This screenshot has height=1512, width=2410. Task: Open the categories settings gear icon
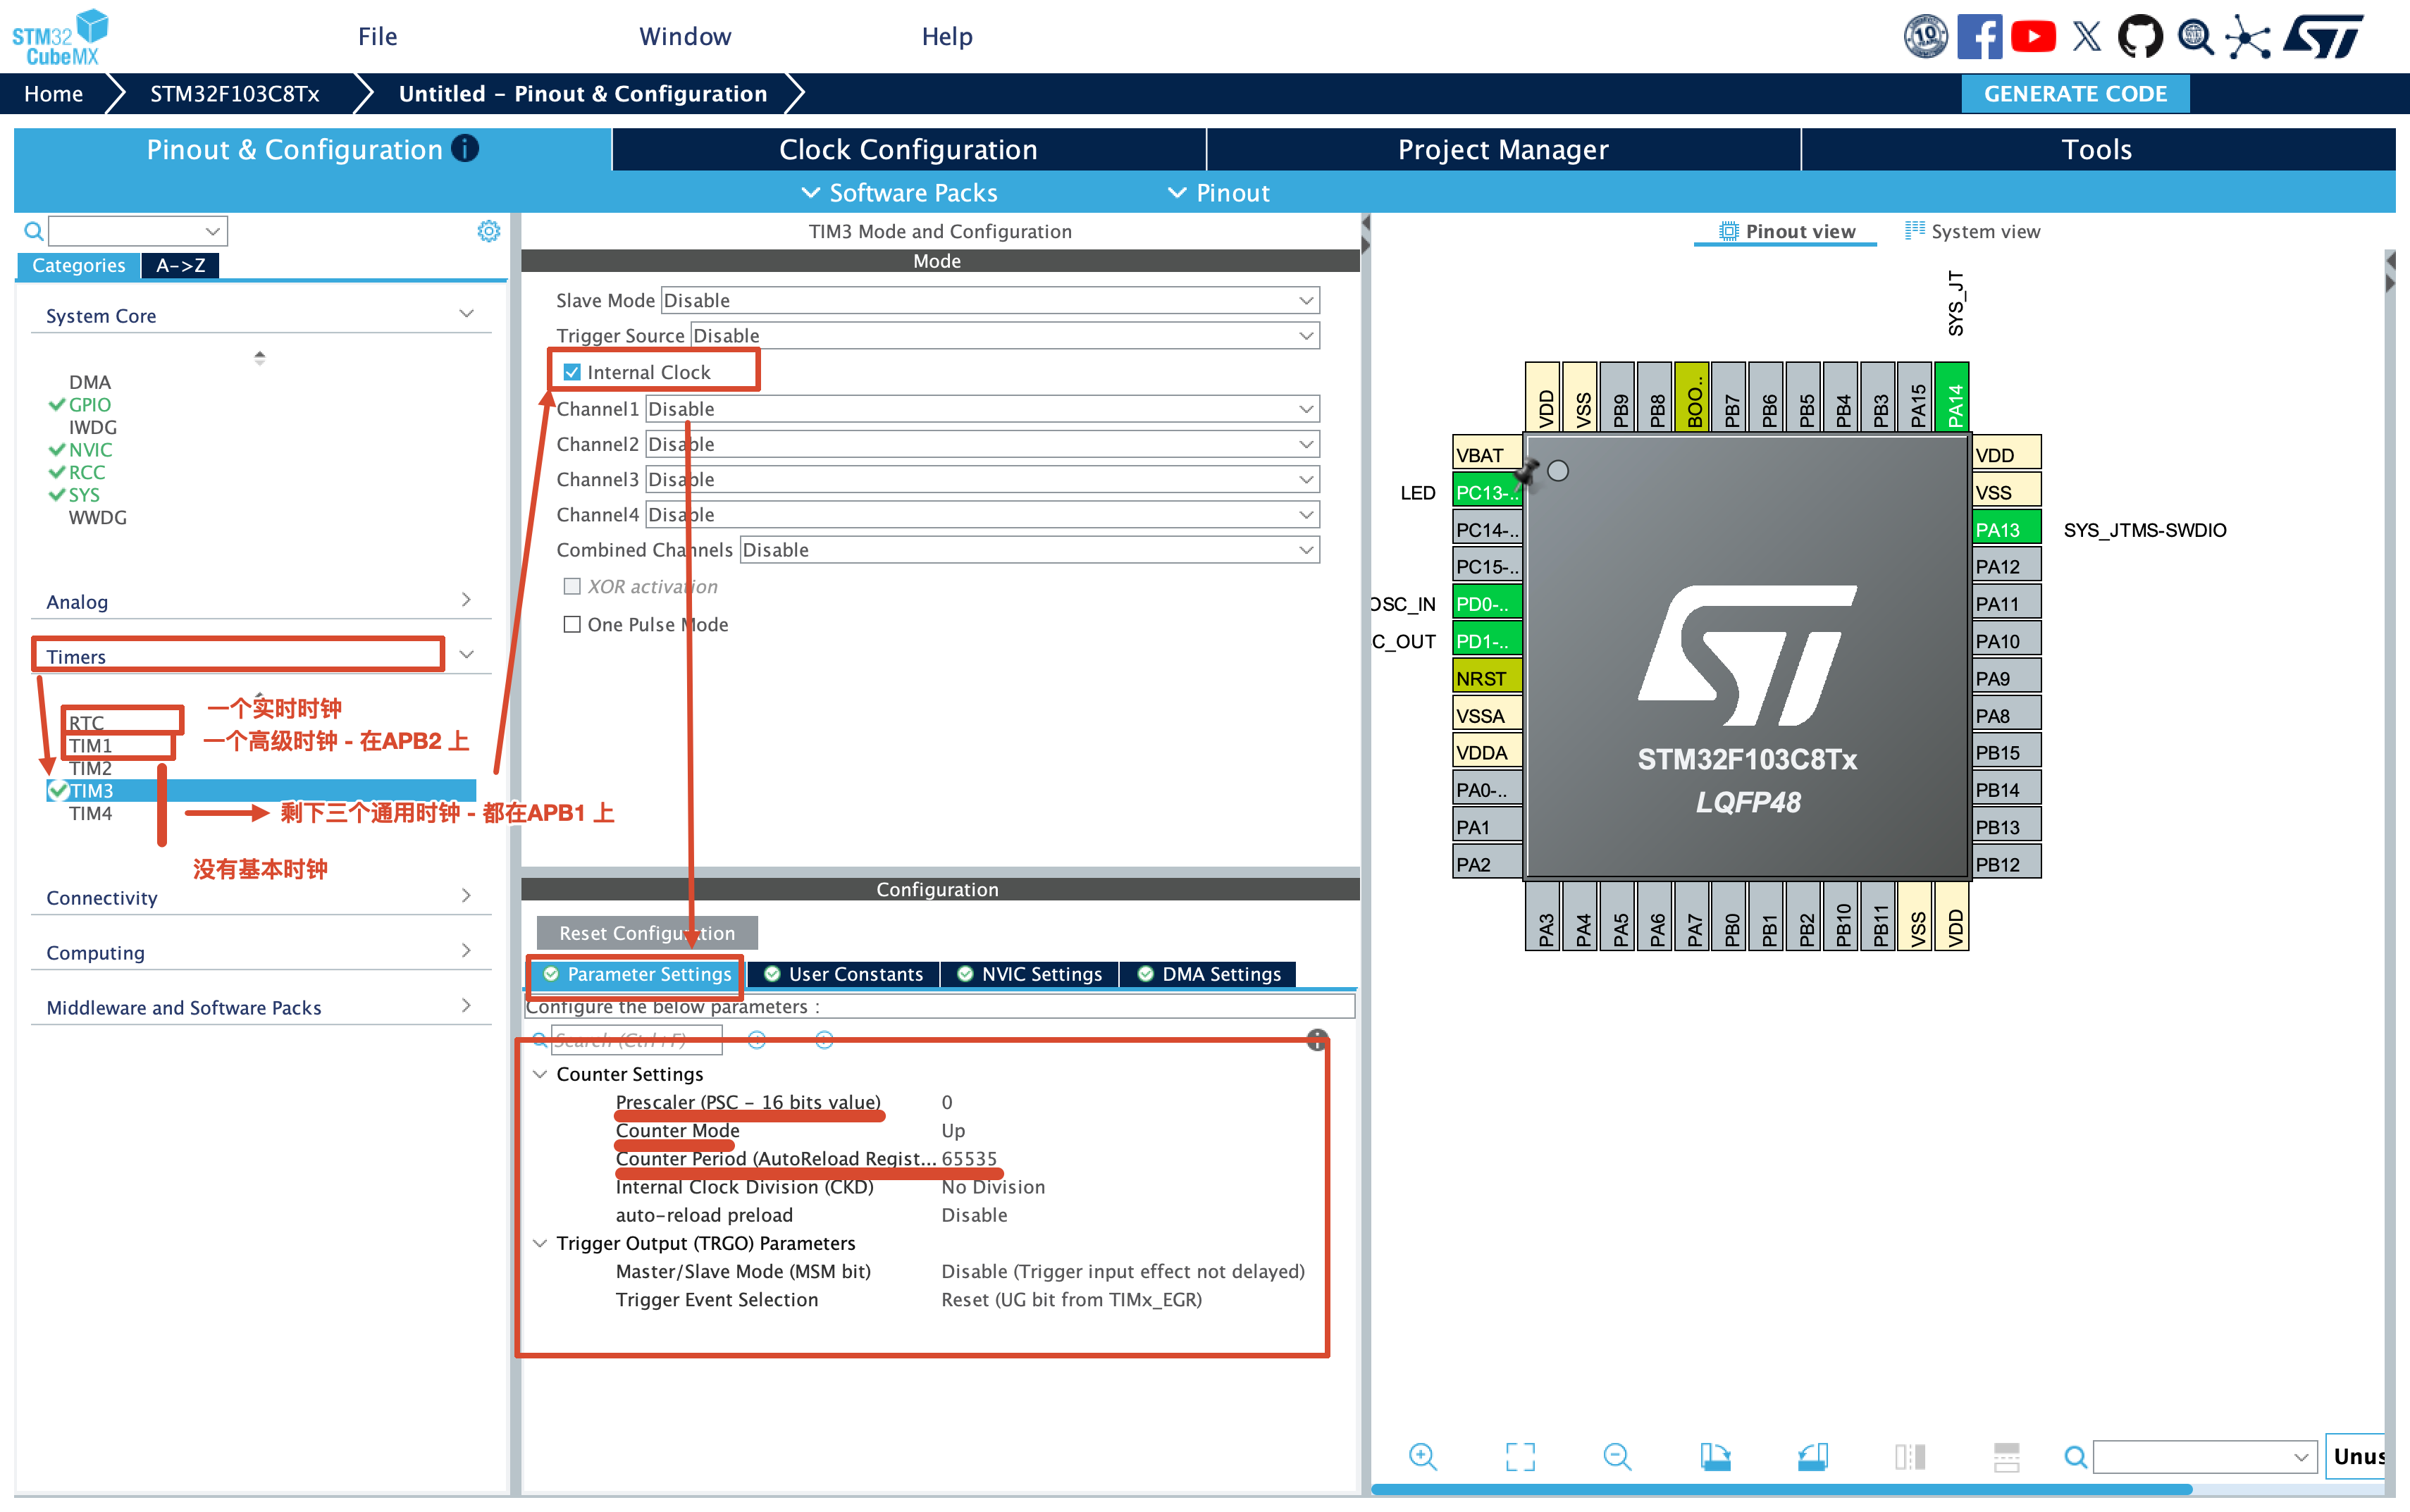click(x=488, y=231)
